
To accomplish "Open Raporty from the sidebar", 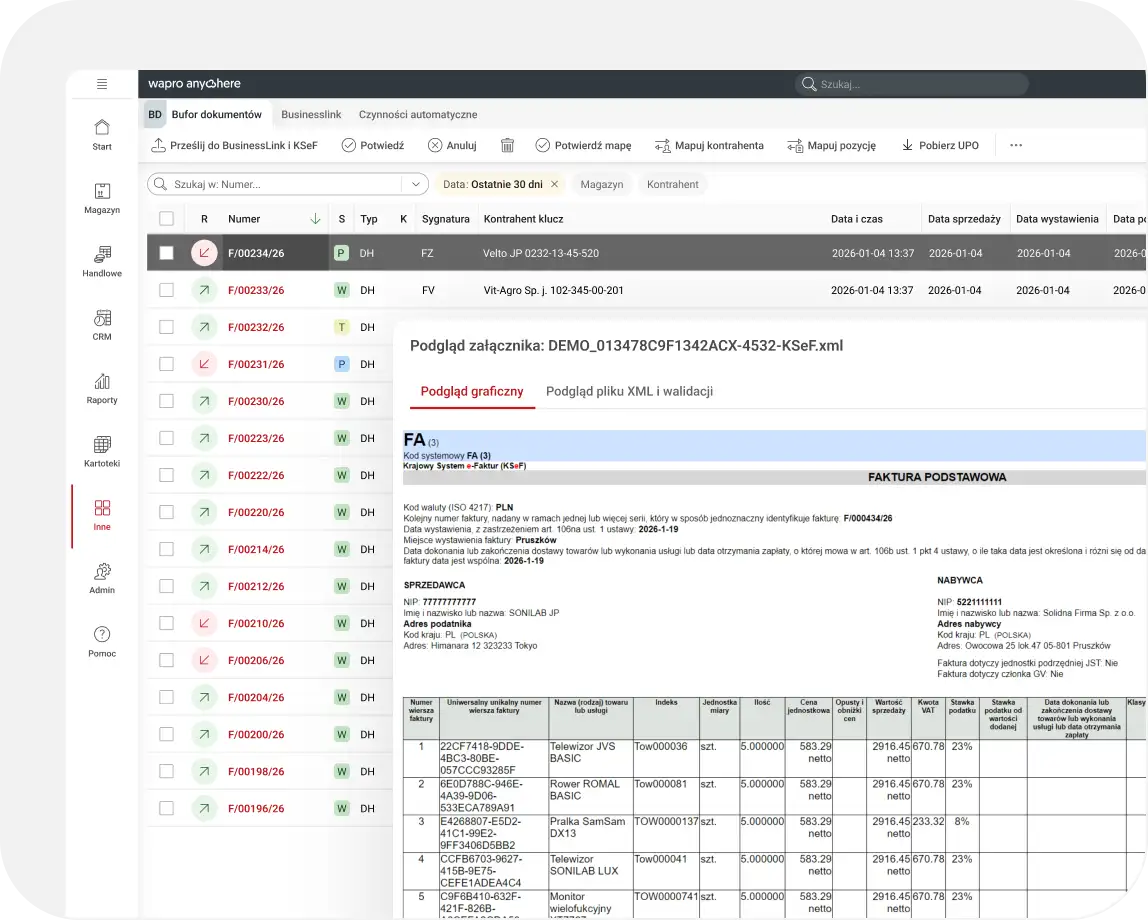I will click(x=102, y=388).
